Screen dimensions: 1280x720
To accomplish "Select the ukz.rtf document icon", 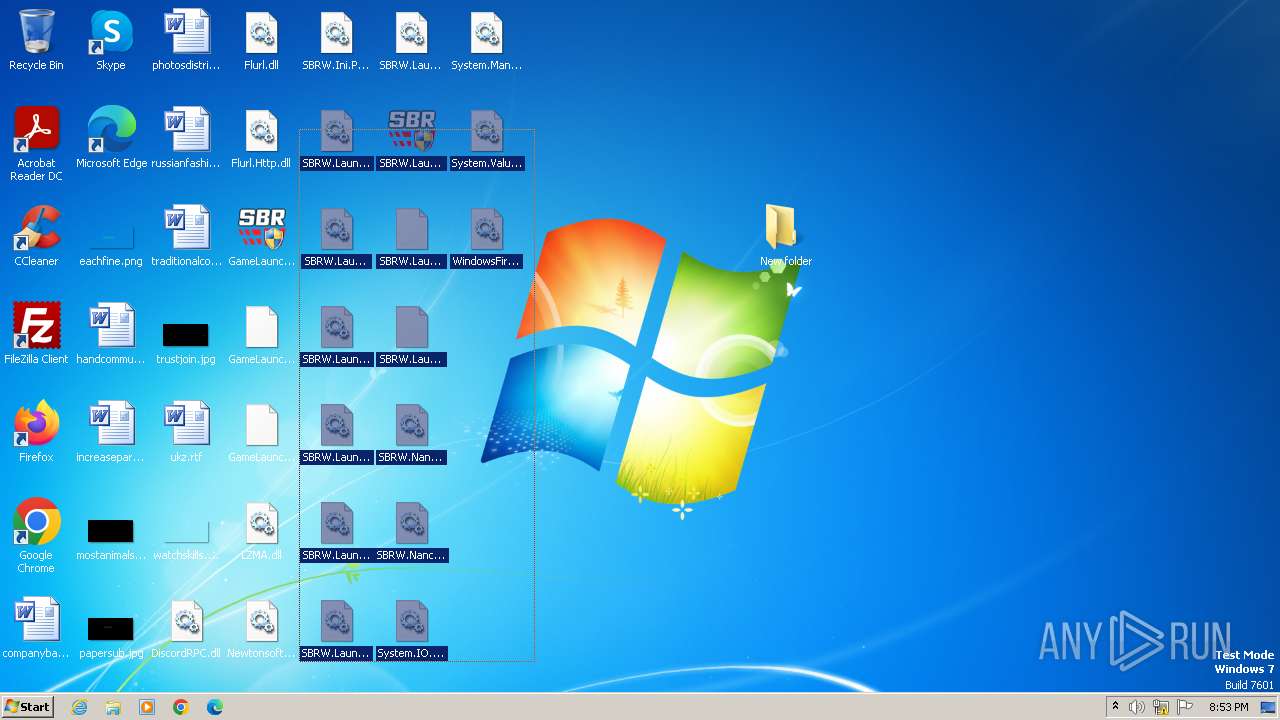I will click(186, 433).
